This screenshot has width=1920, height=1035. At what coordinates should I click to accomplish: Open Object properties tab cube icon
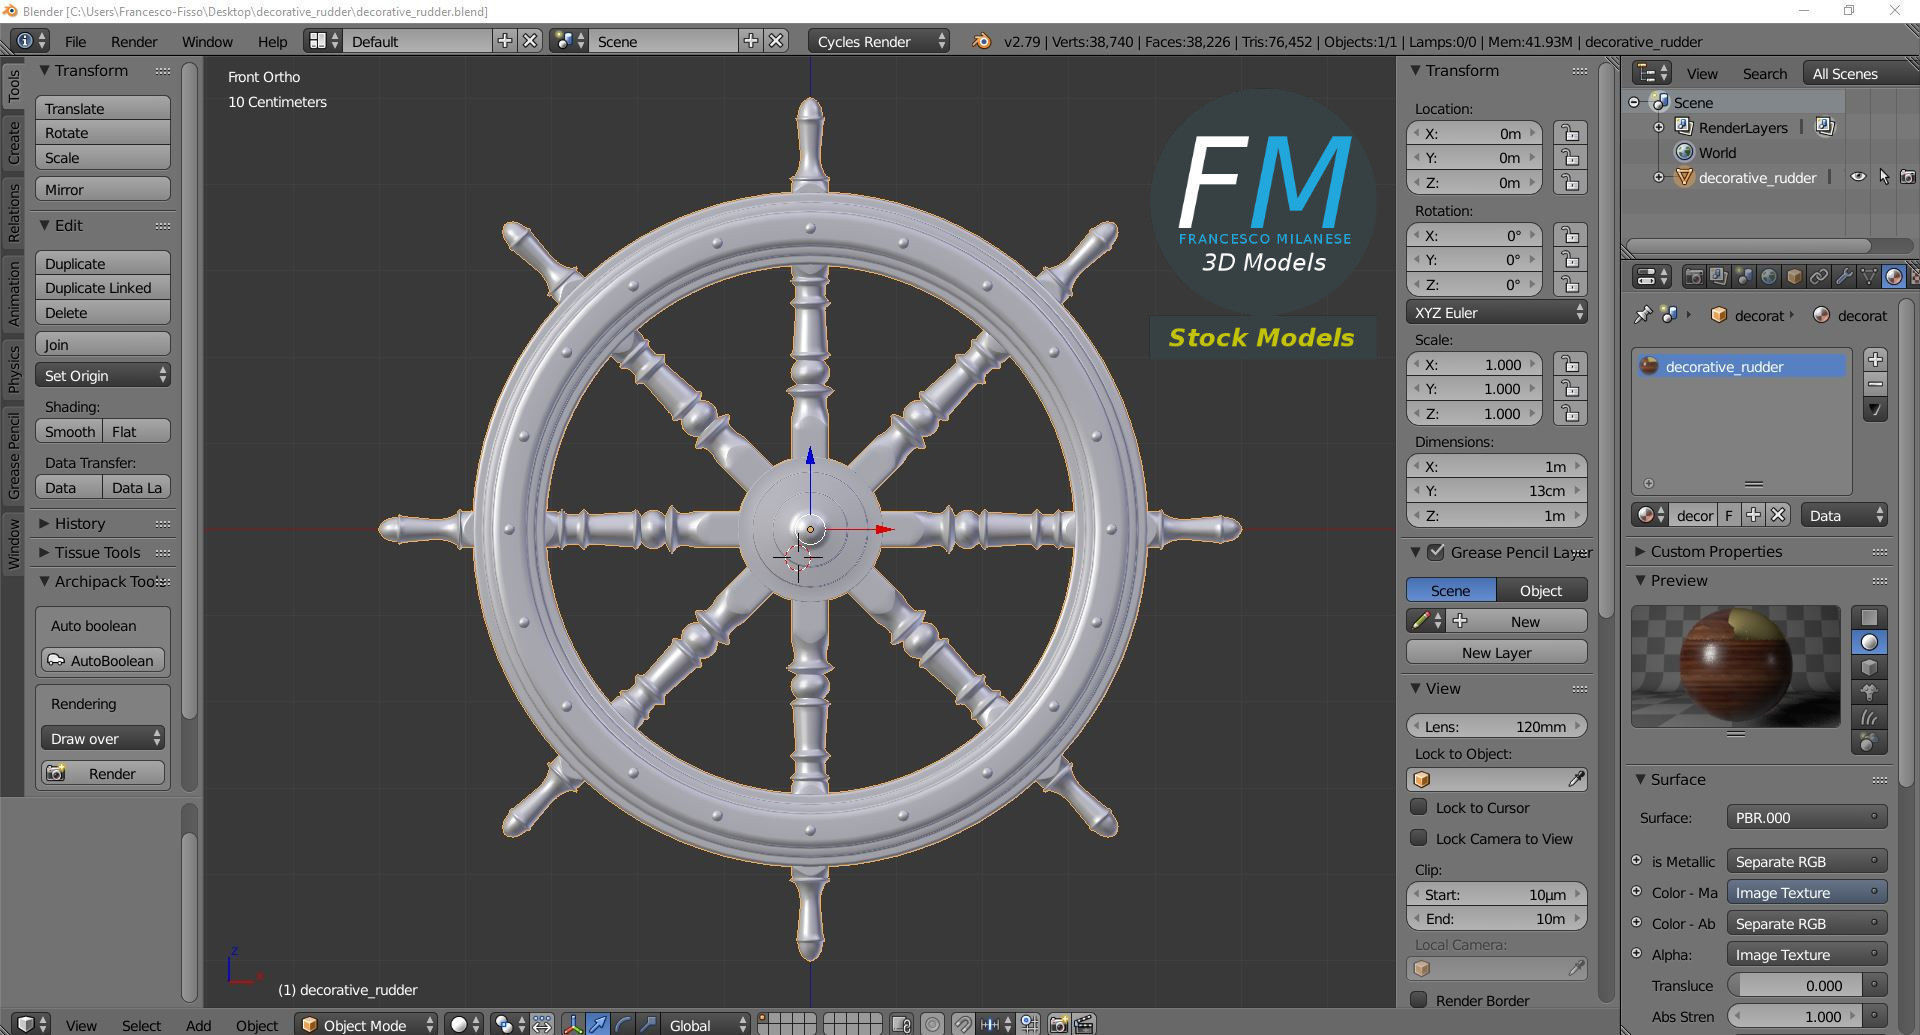pos(1794,277)
